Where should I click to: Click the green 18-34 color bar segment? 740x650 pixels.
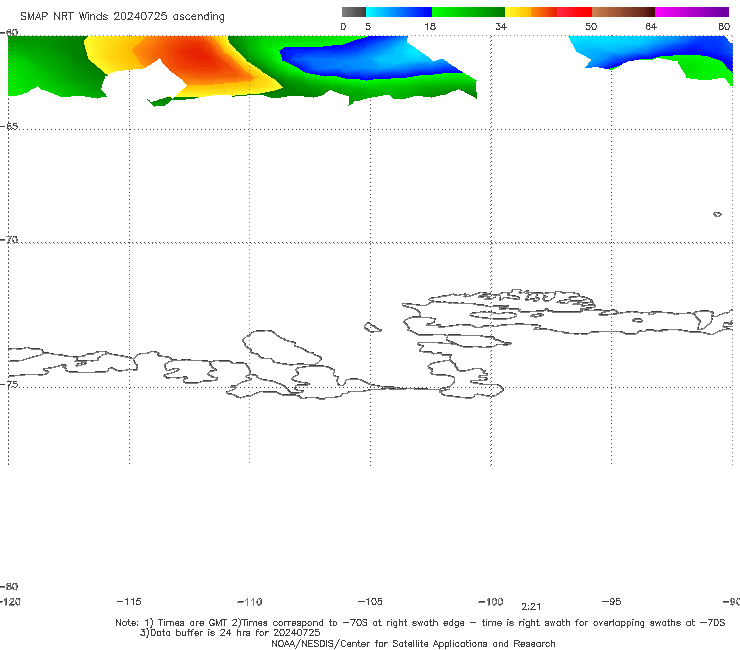tap(468, 12)
